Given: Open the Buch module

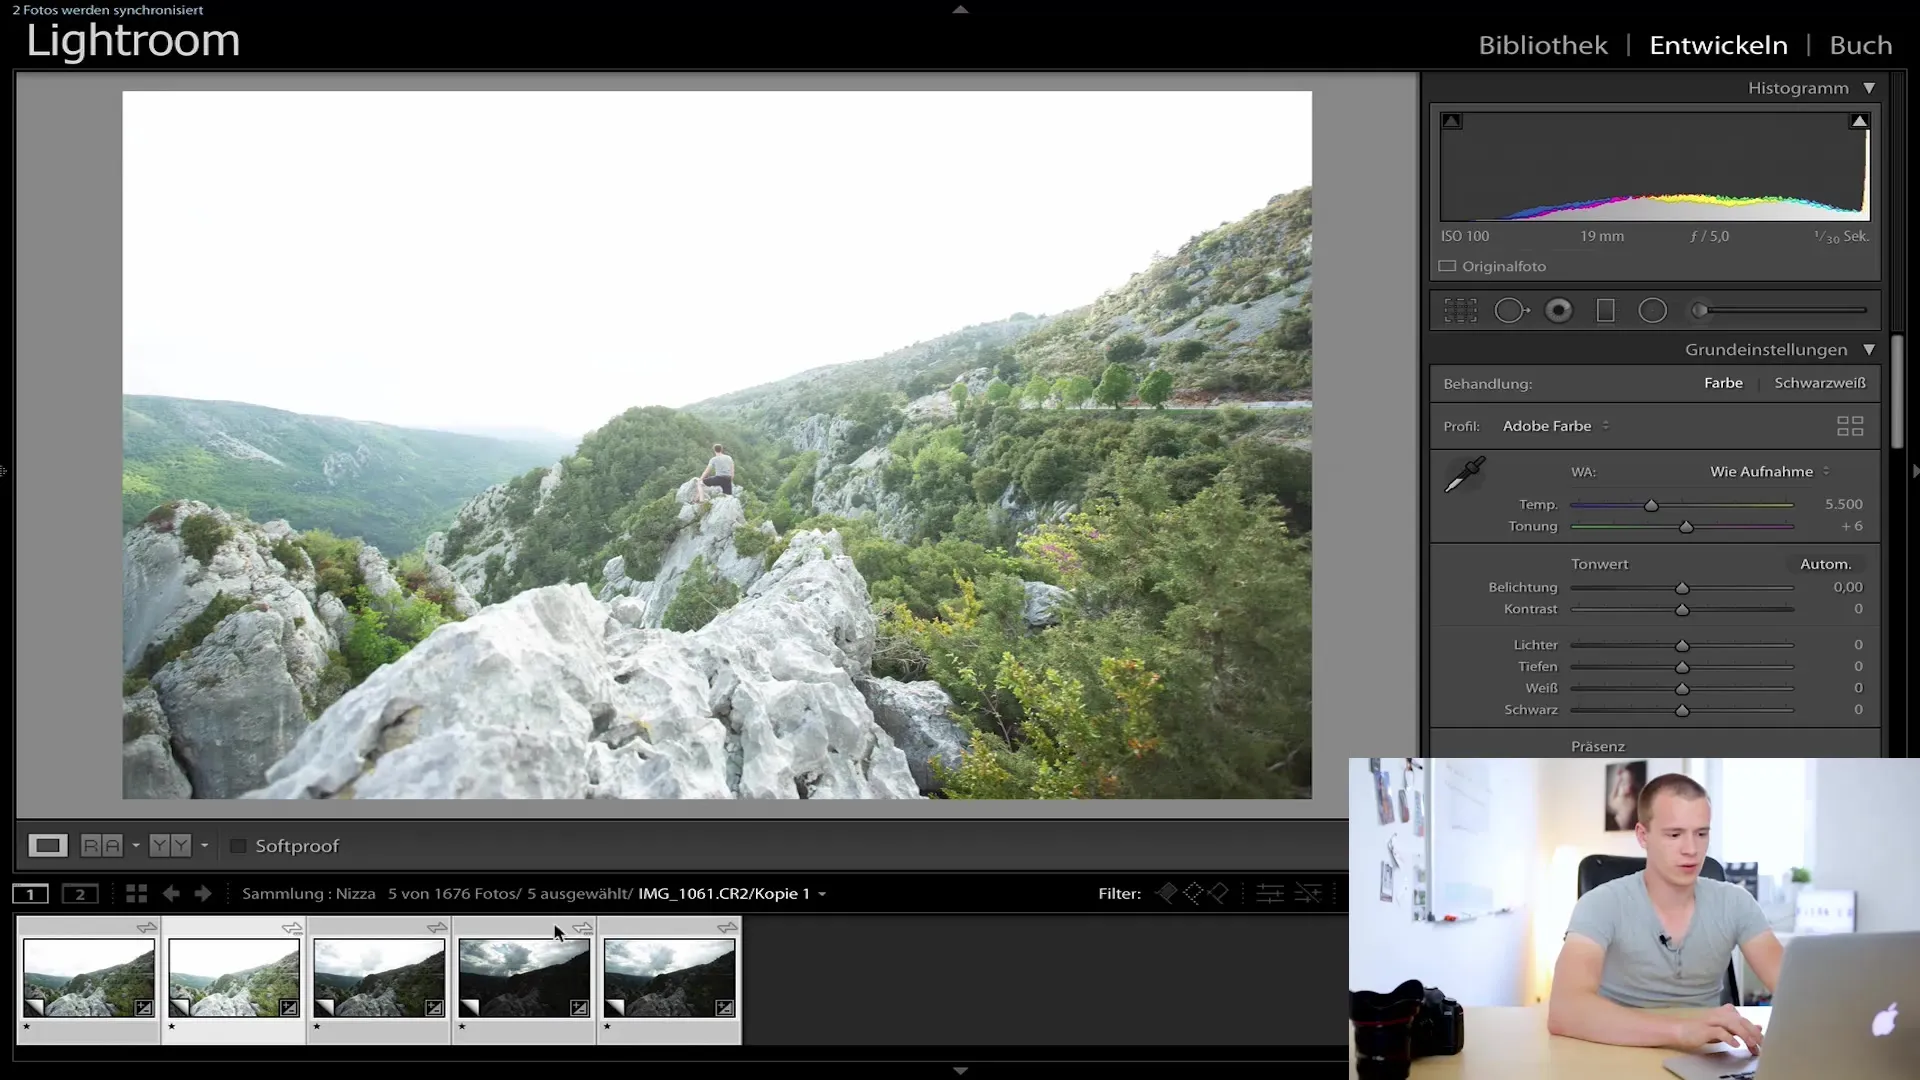Looking at the screenshot, I should tap(1860, 45).
